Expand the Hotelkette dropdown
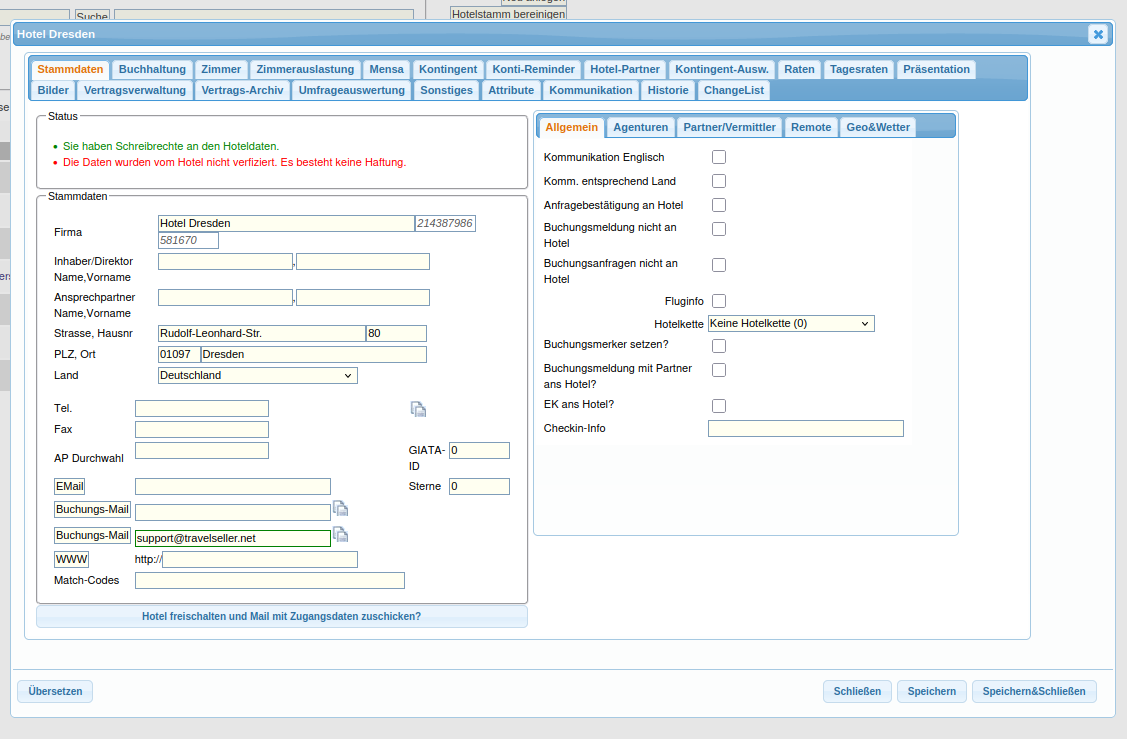Screen dimensions: 1127x739 click(x=790, y=324)
